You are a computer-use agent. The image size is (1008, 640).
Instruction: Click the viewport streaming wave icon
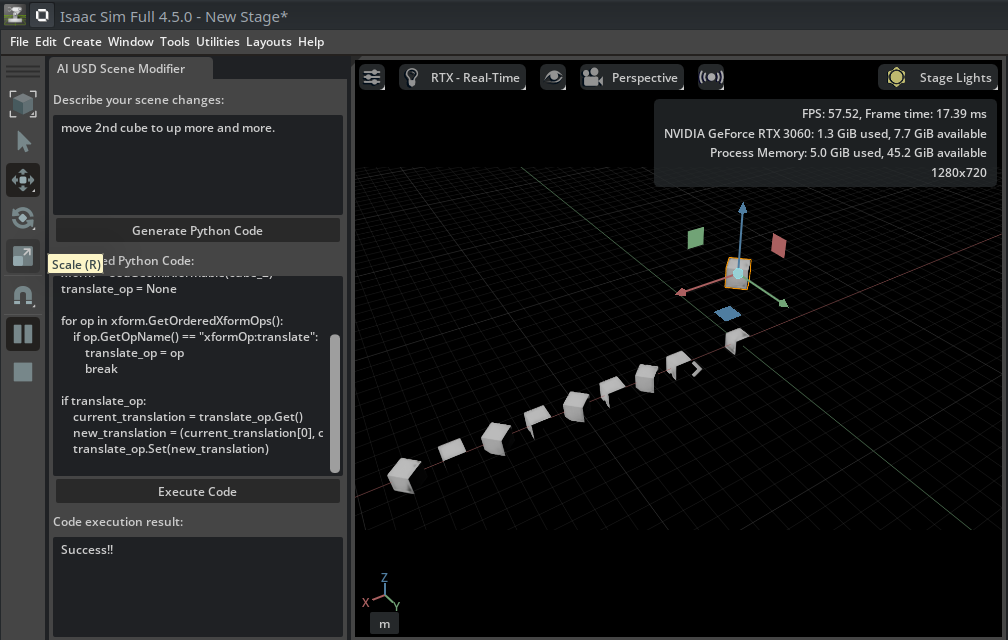(x=711, y=77)
